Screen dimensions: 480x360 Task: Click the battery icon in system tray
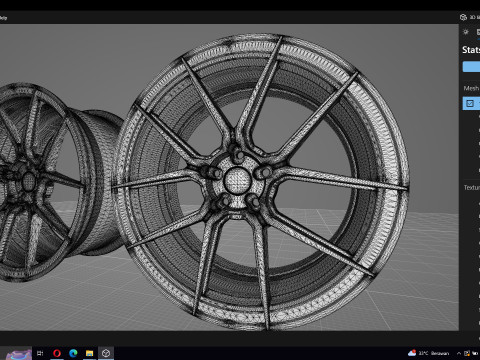pos(475,353)
